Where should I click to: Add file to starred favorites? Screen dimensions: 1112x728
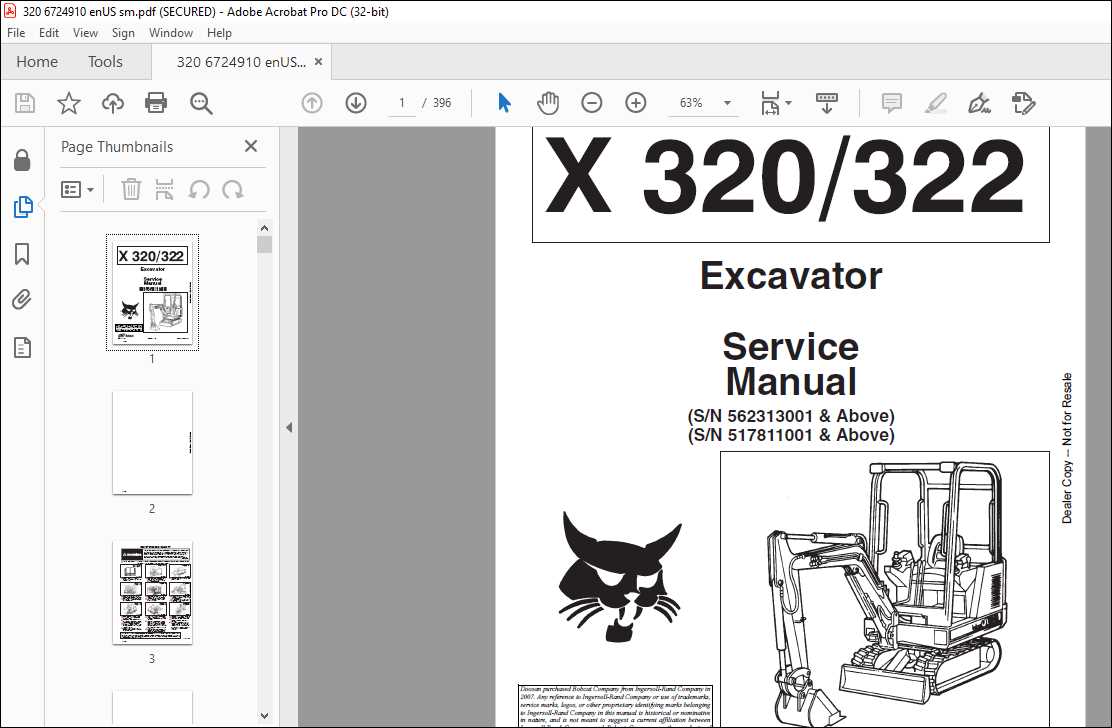pyautogui.click(x=69, y=103)
